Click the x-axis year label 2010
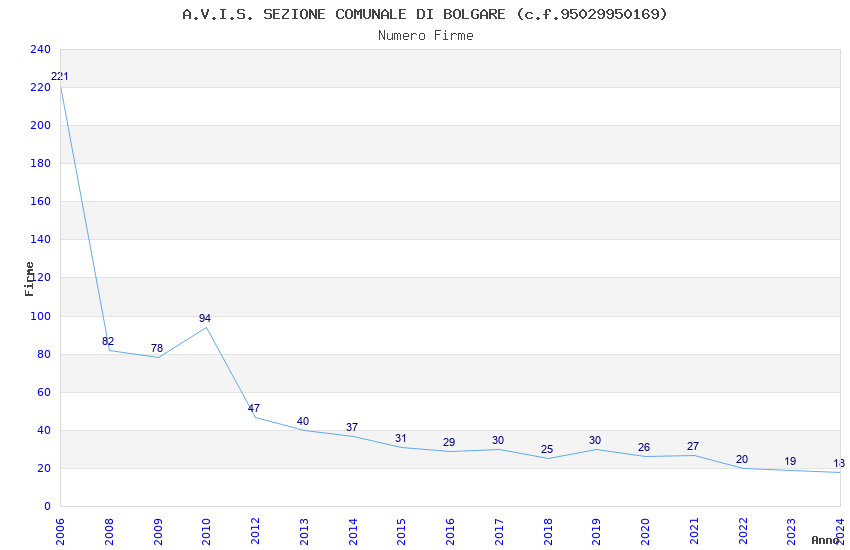 [206, 532]
